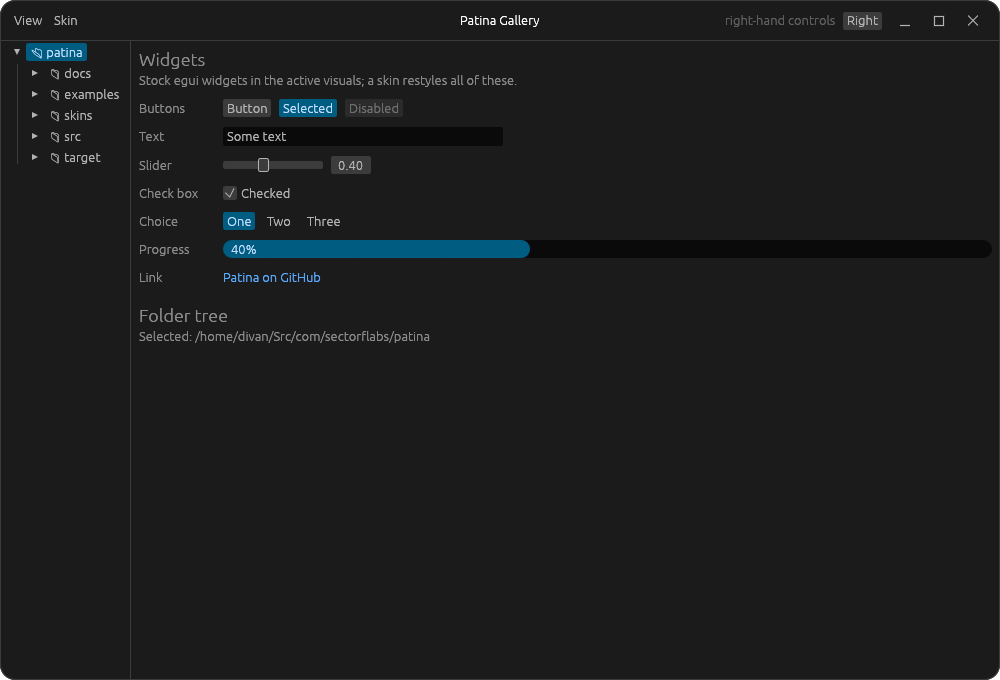Click the src folder icon
Viewport: 1000px width, 680px height.
[55, 137]
